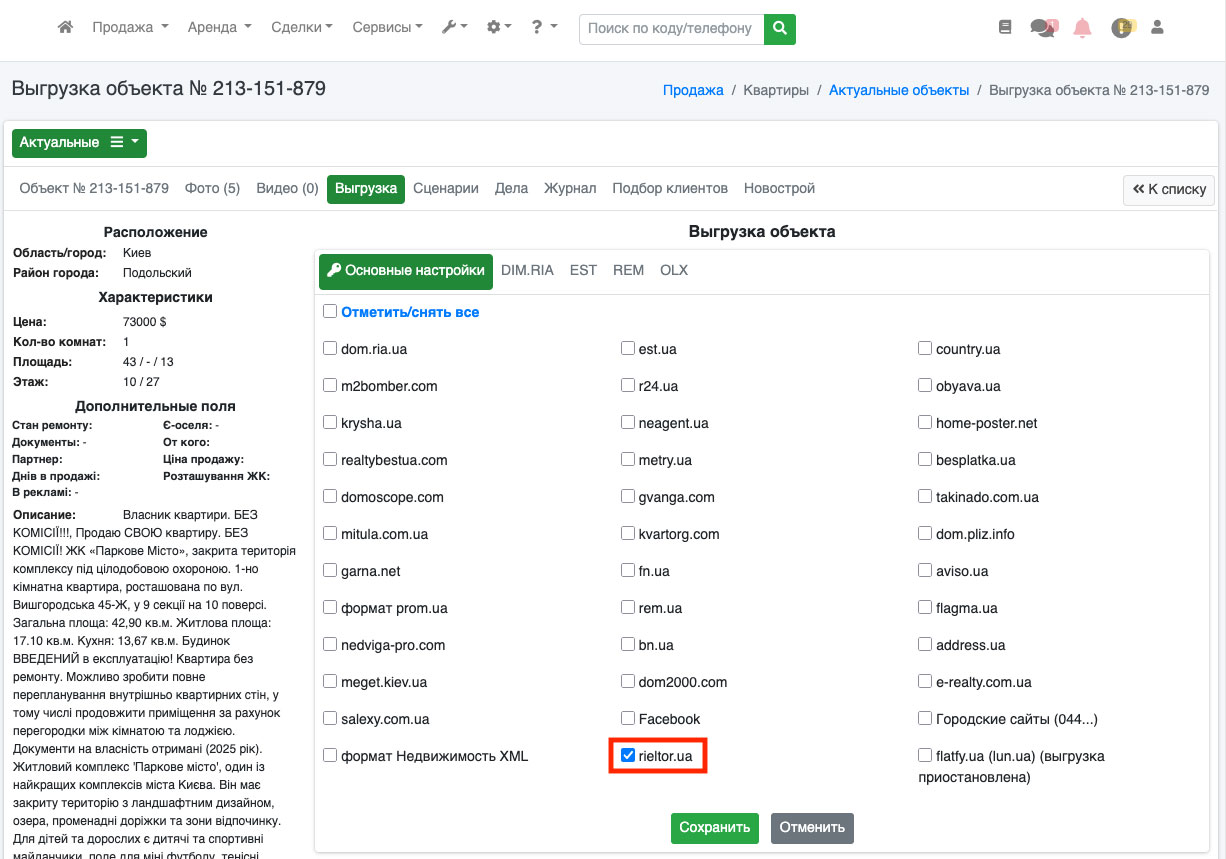Select the DIM.RIA settings tab
The width and height of the screenshot is (1226, 859).
pos(527,270)
